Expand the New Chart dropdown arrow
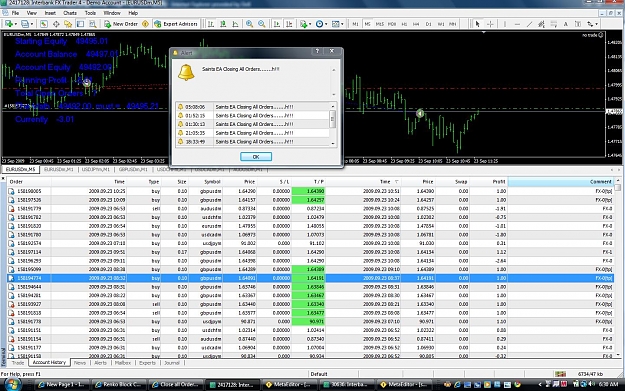 (x=15, y=24)
